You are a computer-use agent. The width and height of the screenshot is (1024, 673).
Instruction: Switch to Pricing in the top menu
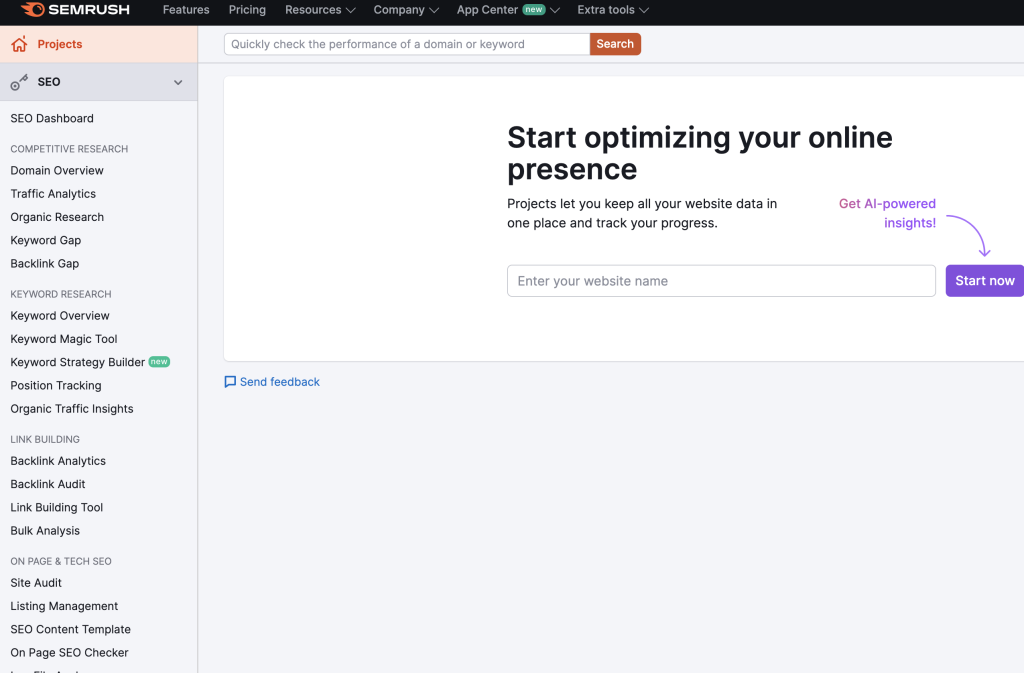click(x=247, y=10)
